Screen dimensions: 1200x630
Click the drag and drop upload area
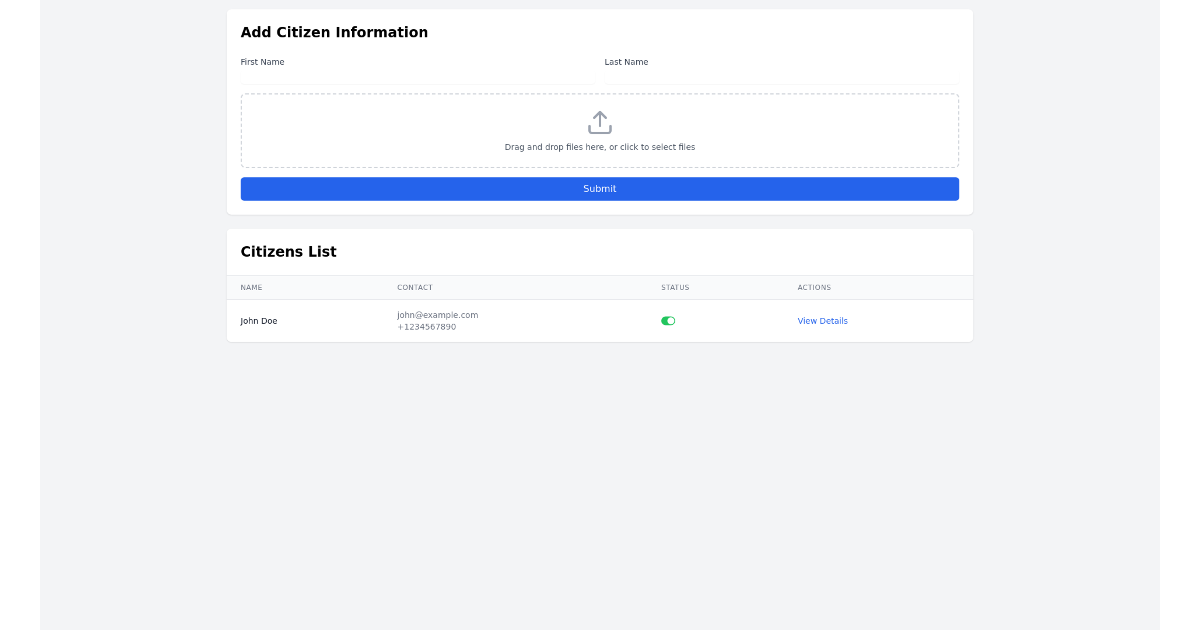pos(599,130)
